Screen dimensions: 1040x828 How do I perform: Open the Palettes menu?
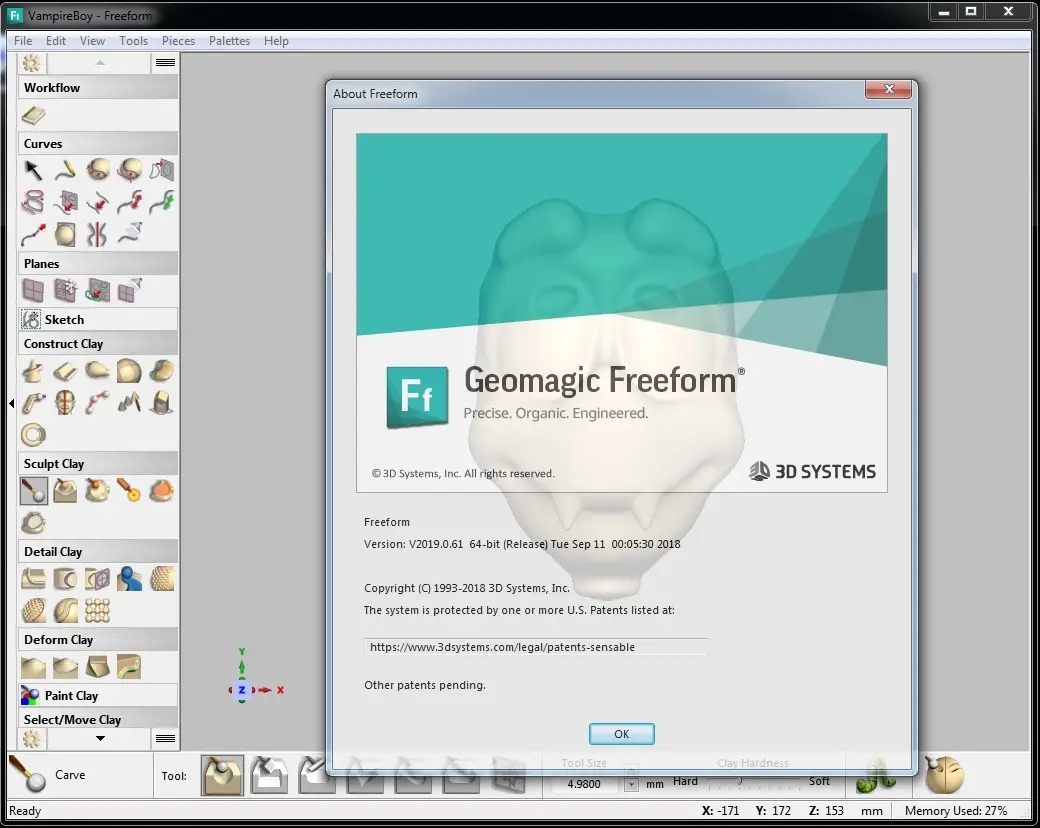[x=229, y=40]
